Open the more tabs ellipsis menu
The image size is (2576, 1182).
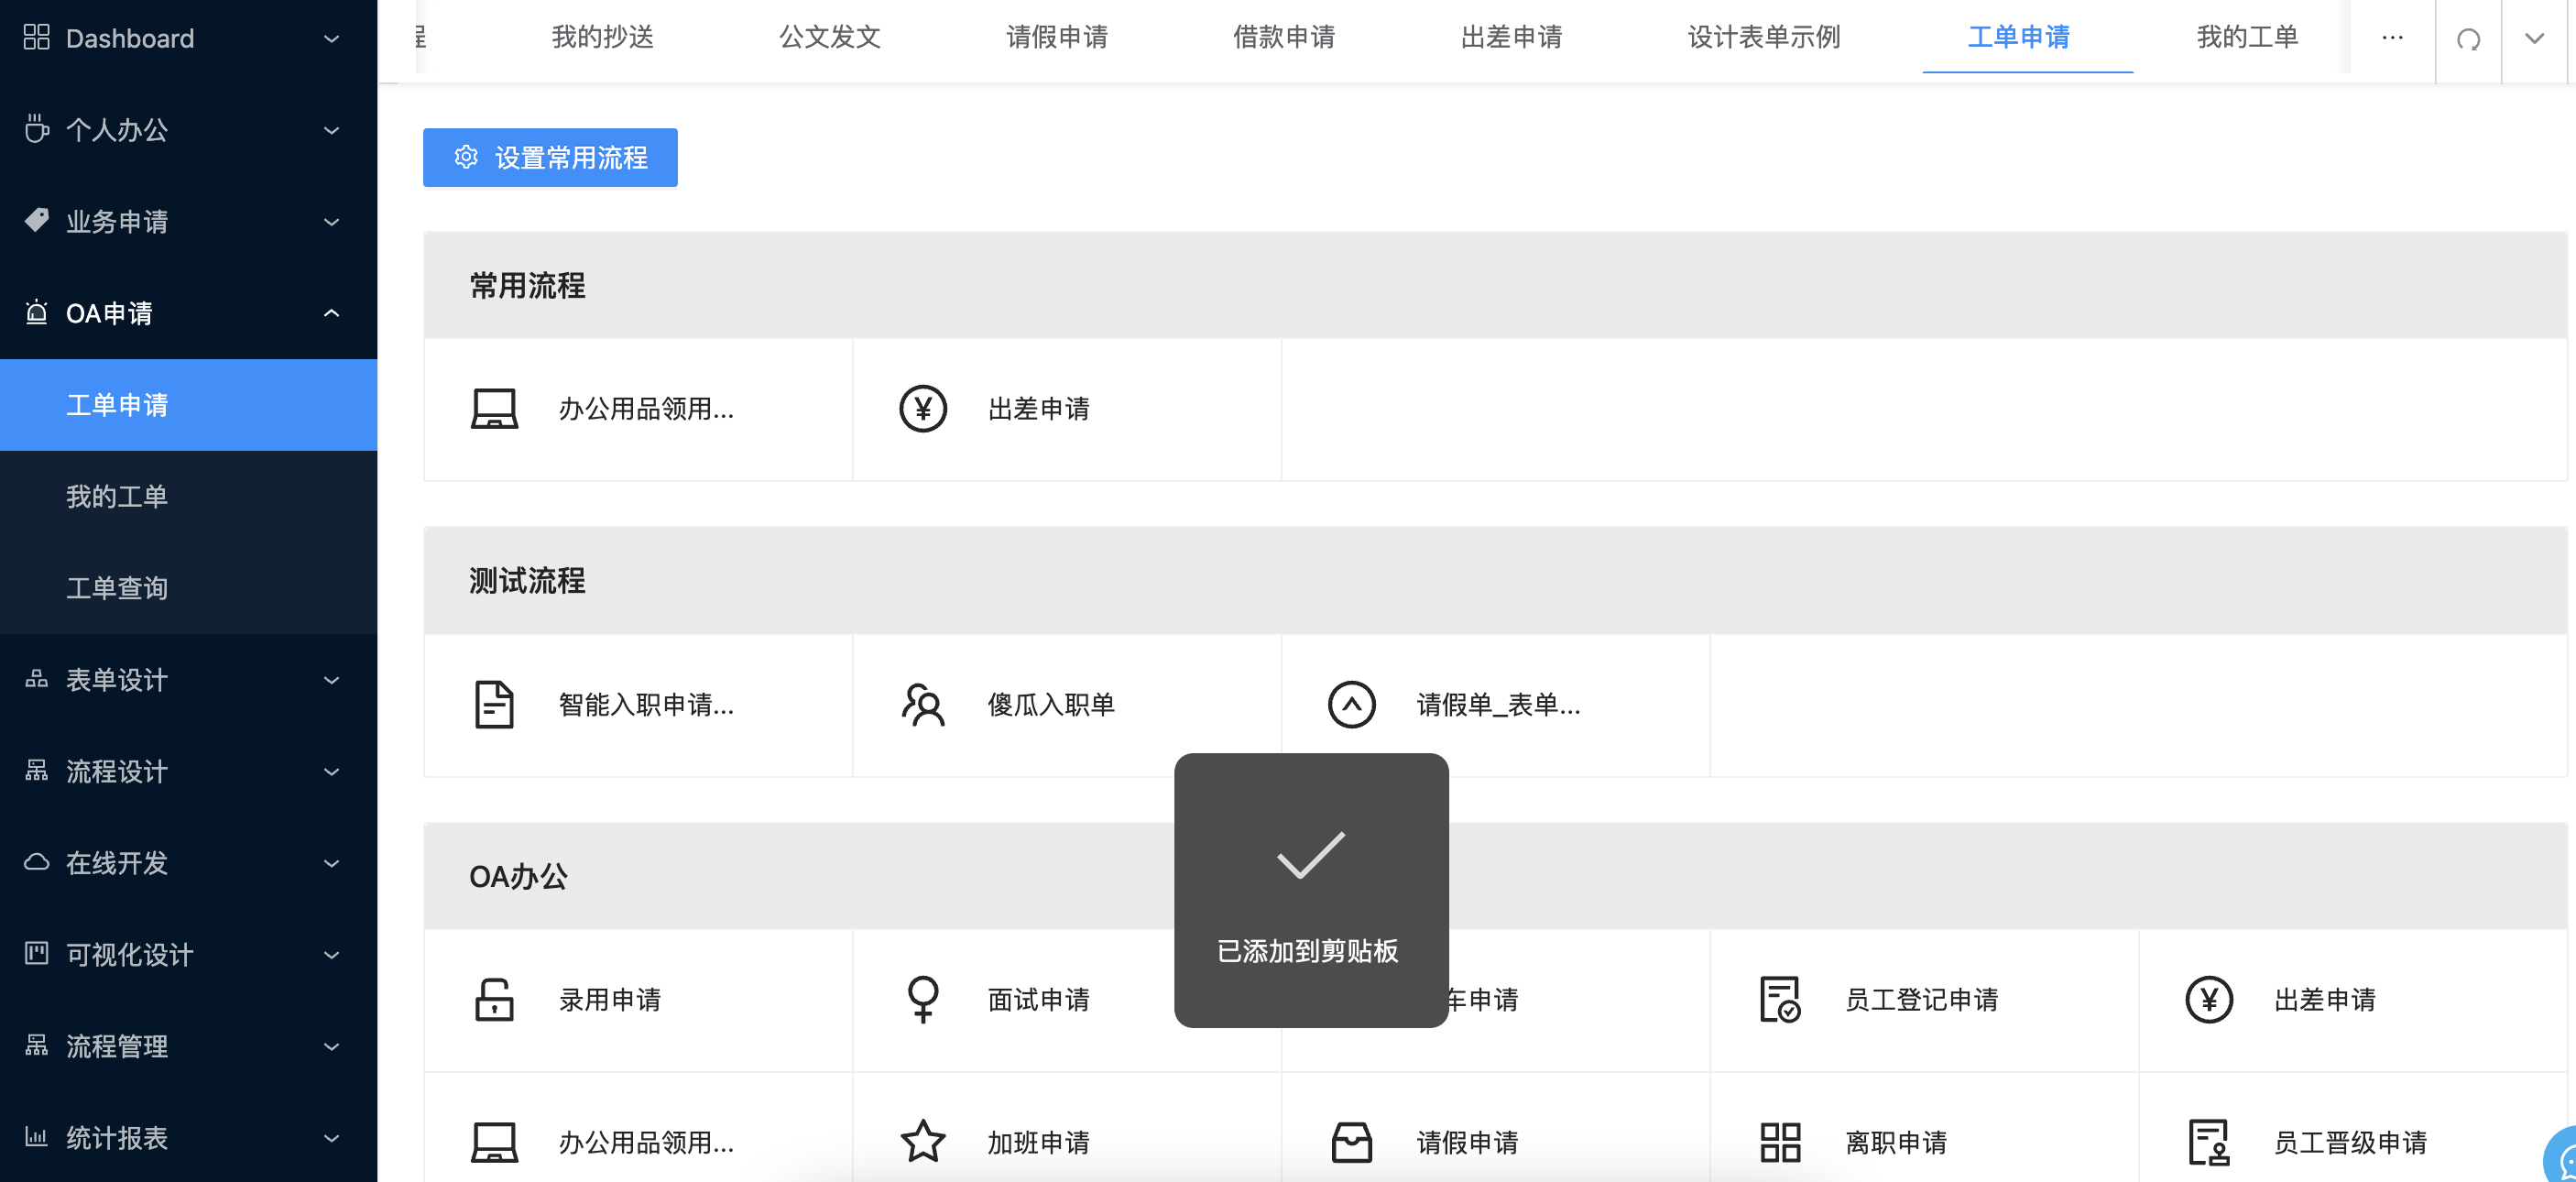2392,38
